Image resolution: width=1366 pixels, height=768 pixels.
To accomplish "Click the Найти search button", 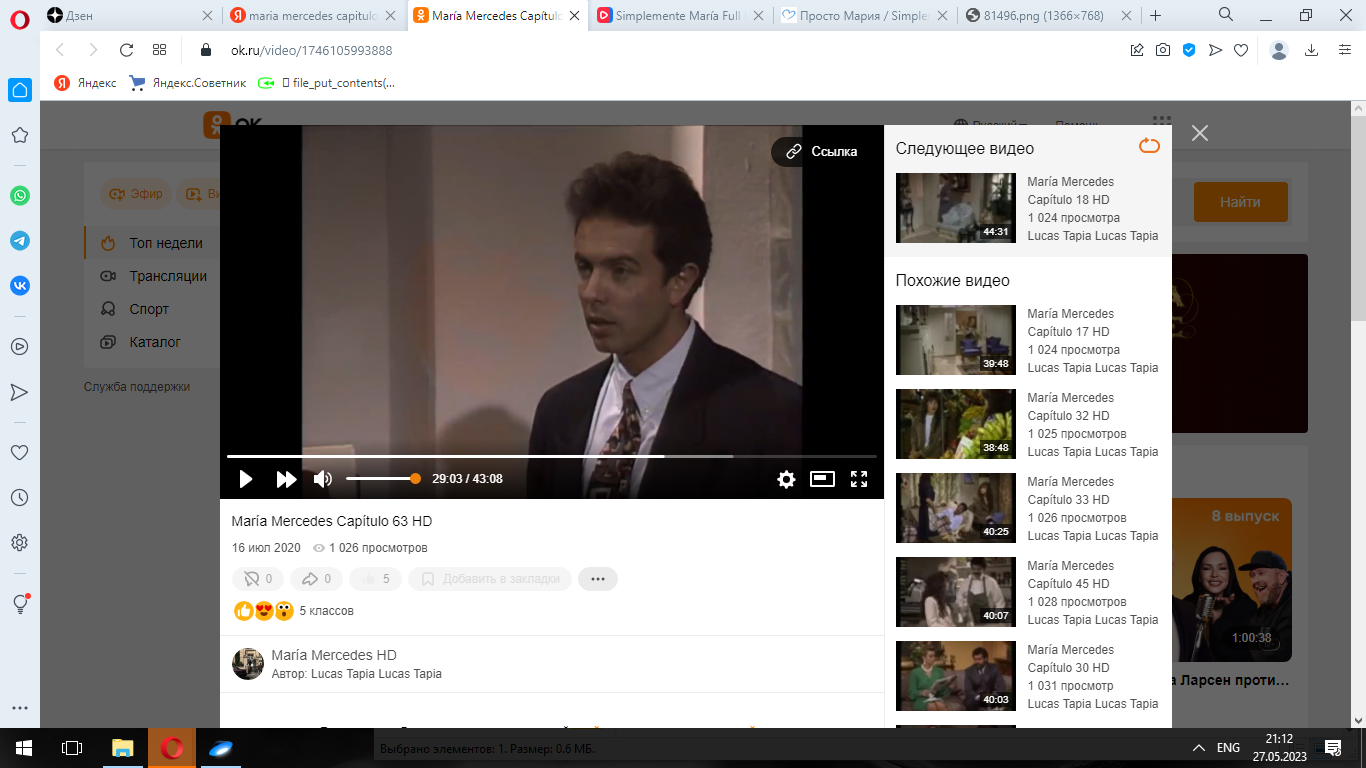I will [1240, 202].
